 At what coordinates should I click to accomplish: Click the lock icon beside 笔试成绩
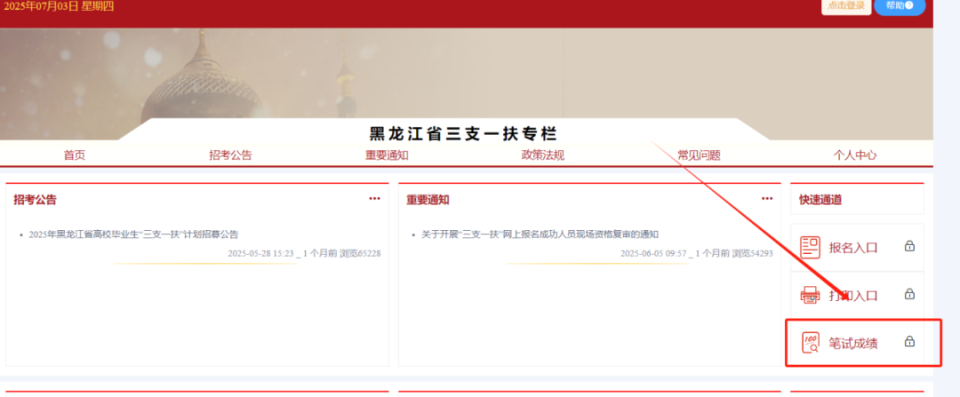click(x=910, y=342)
